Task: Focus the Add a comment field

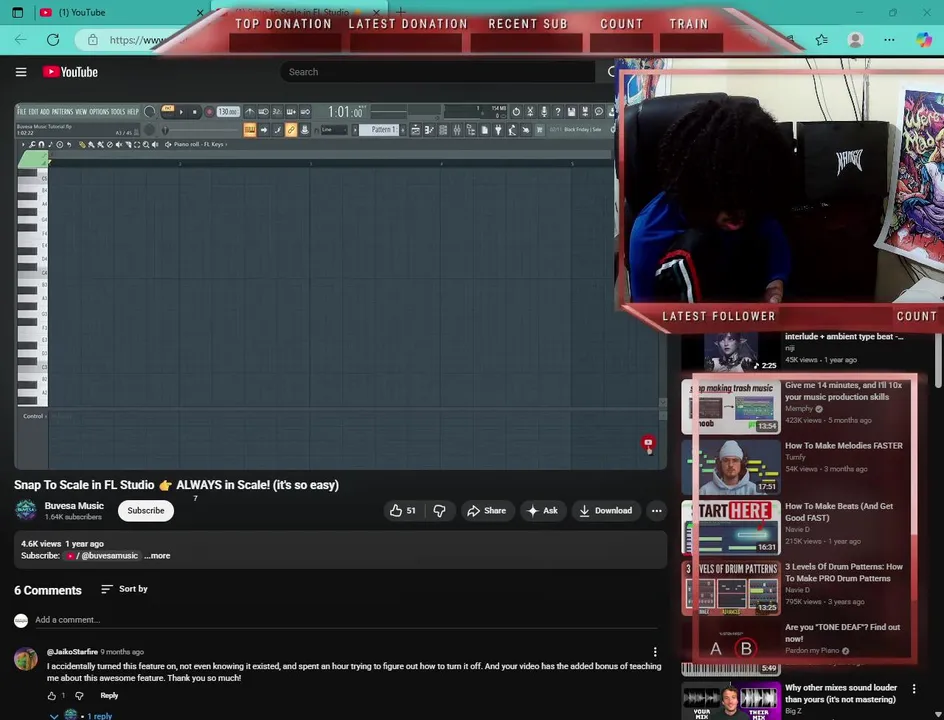Action: click(x=346, y=620)
